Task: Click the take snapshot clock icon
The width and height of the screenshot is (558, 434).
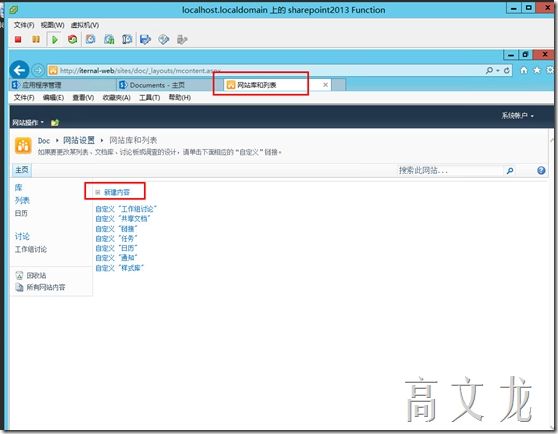Action: 91,39
